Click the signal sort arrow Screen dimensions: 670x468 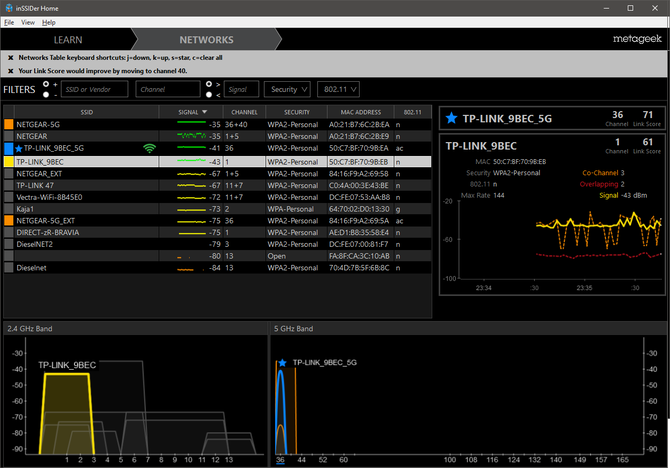(x=204, y=112)
